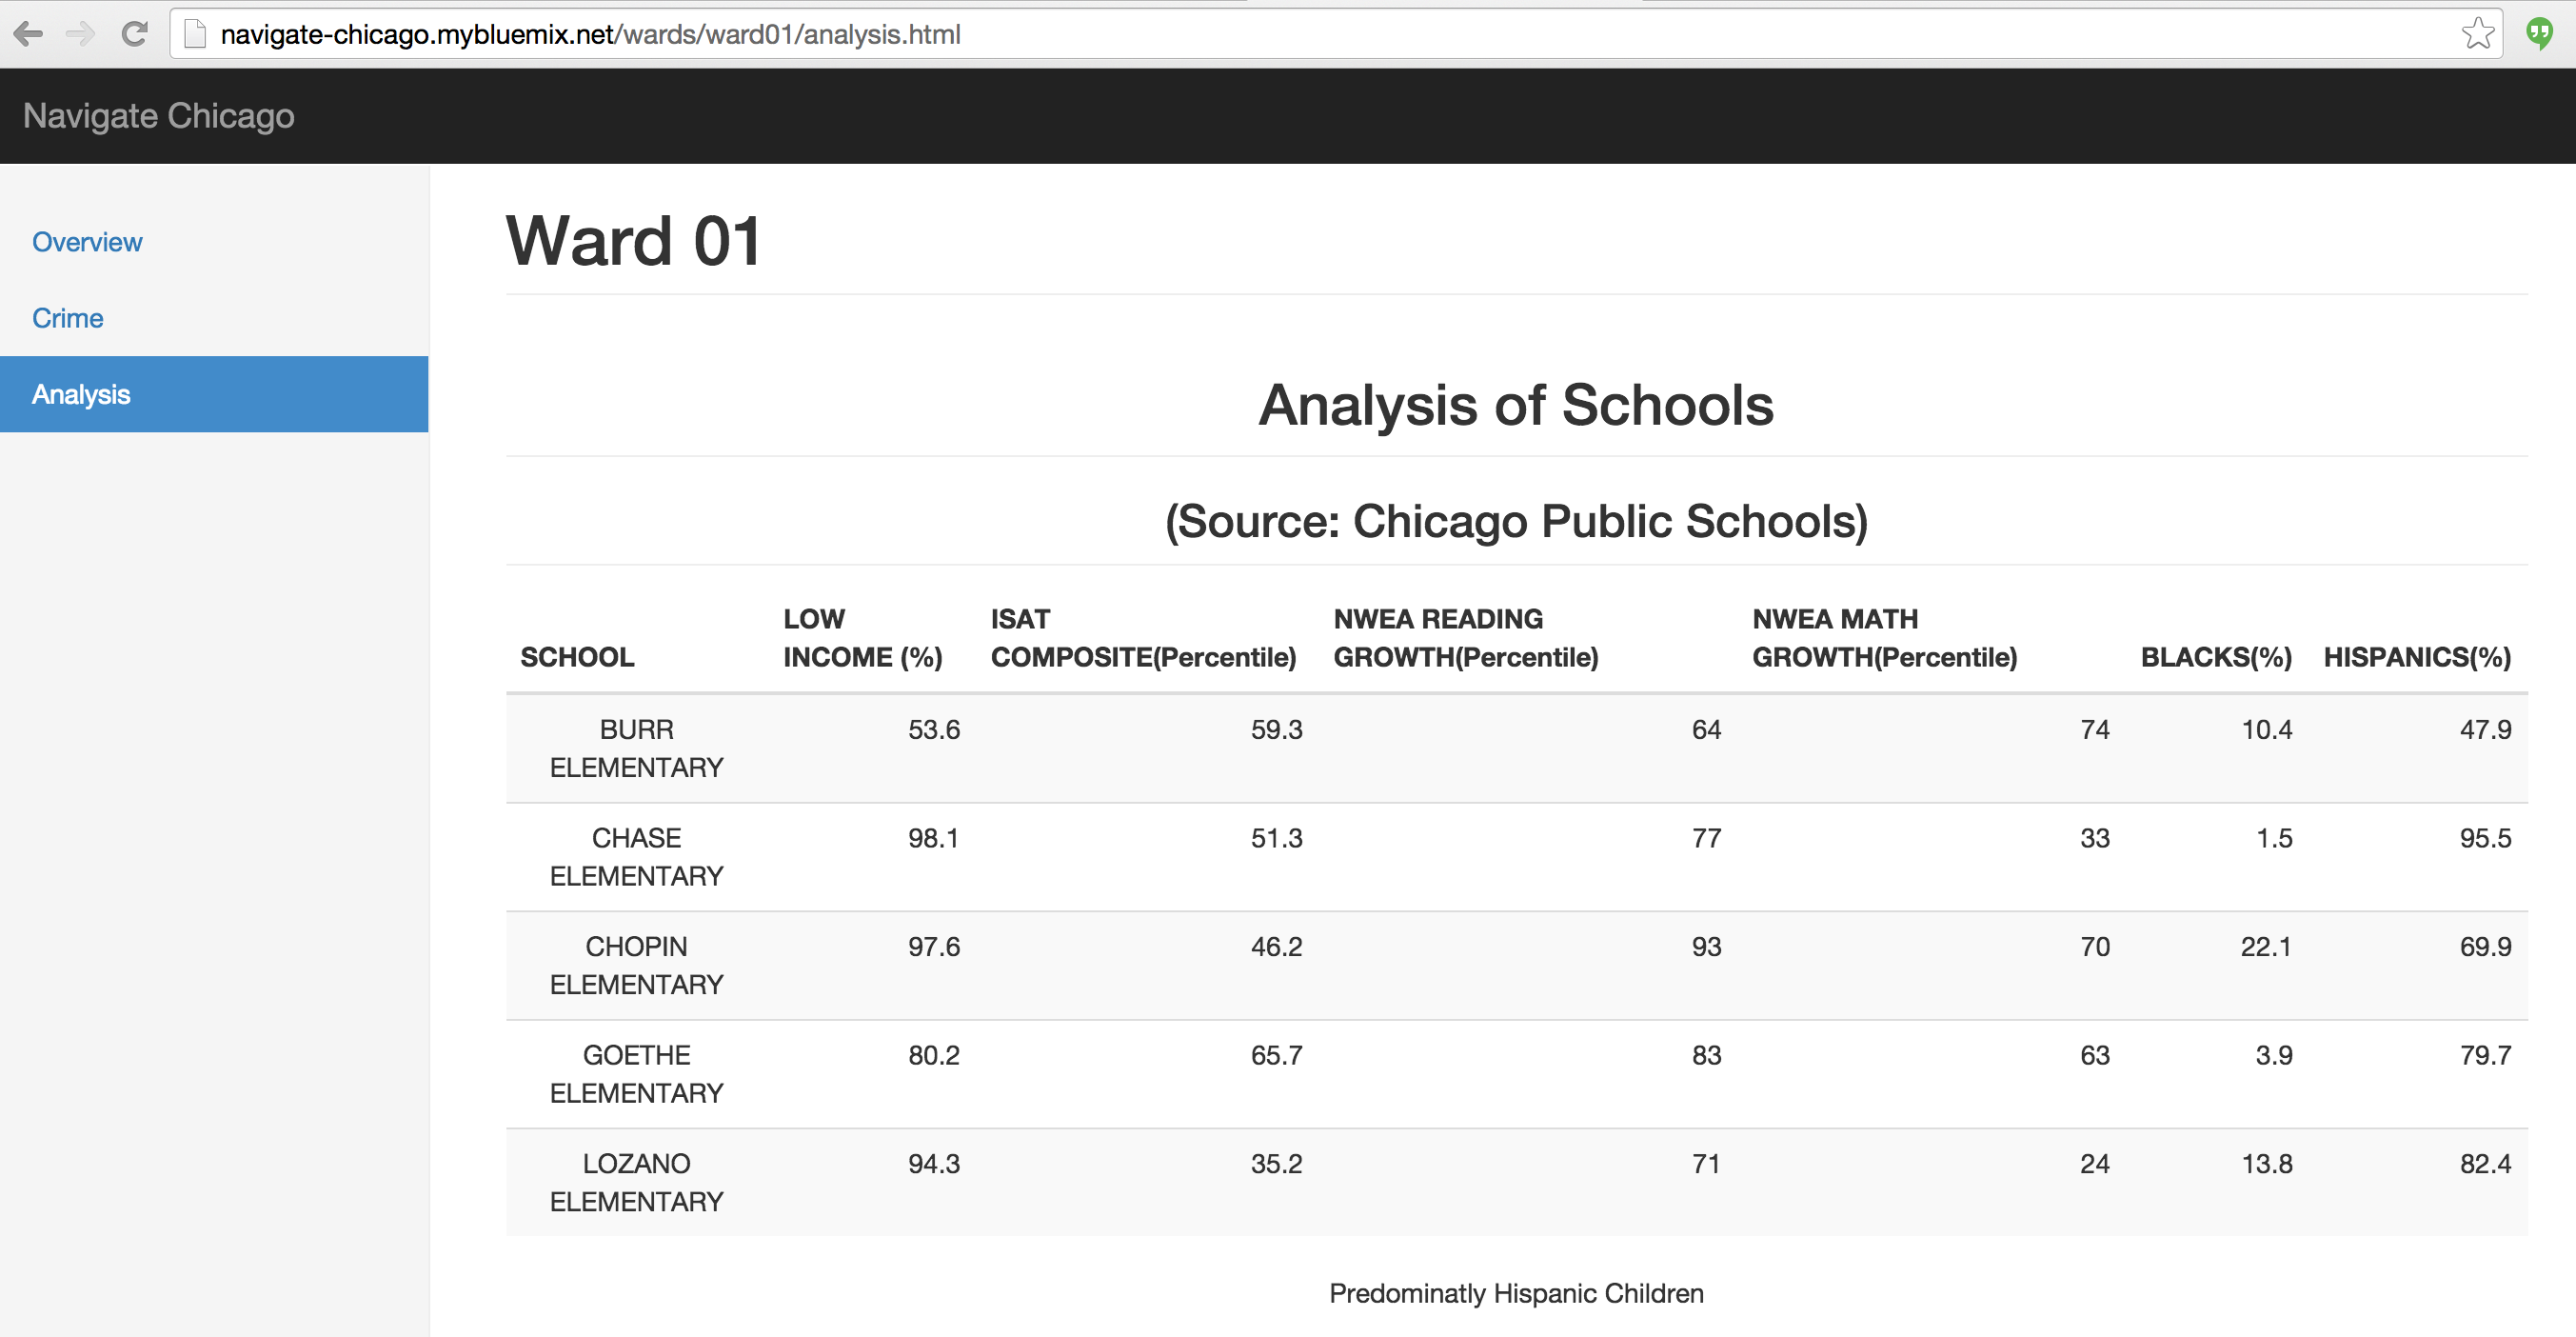The width and height of the screenshot is (2576, 1337).
Task: Go to the Overview sidebar item
Action: point(87,242)
